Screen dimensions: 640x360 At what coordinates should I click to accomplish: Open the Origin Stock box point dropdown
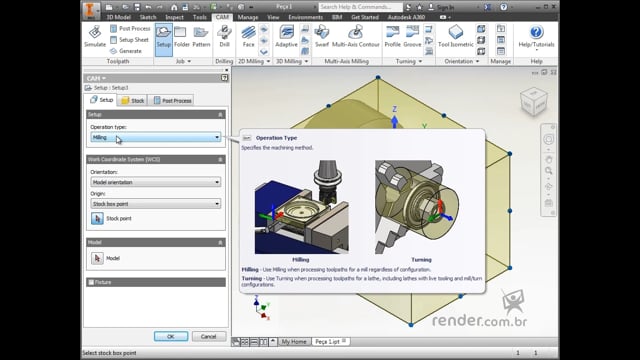click(156, 204)
